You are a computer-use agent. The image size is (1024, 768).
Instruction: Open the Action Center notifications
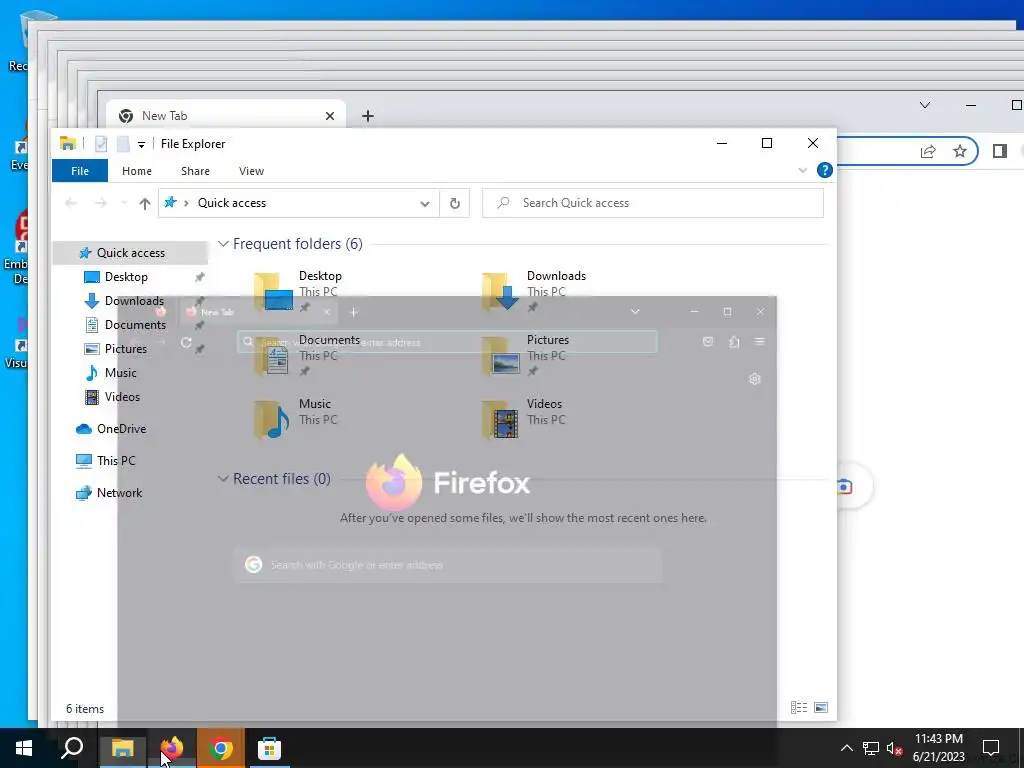tap(991, 748)
